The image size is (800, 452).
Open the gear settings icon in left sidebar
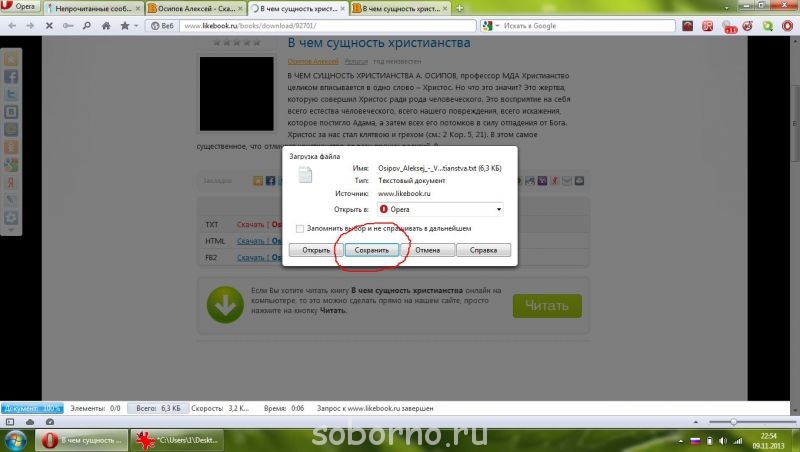tap(11, 218)
